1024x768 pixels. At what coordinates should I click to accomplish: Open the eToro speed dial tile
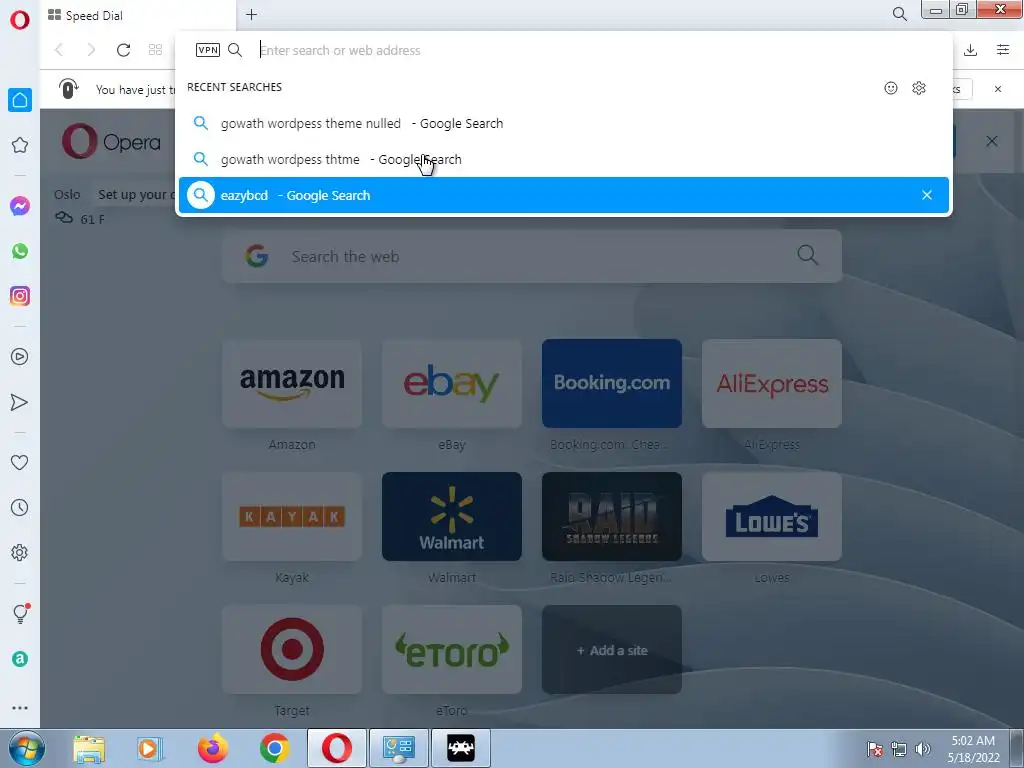[x=452, y=650]
